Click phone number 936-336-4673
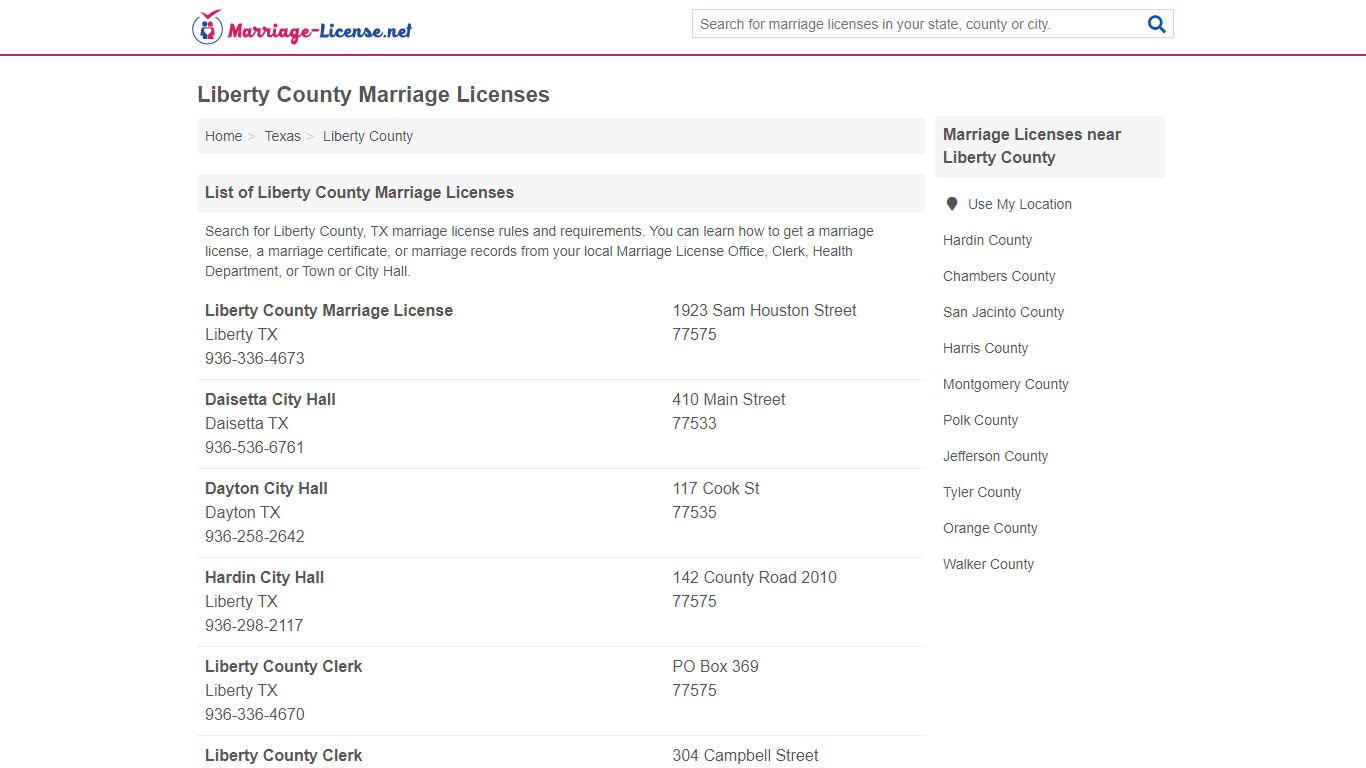This screenshot has height=768, width=1366. click(x=254, y=358)
